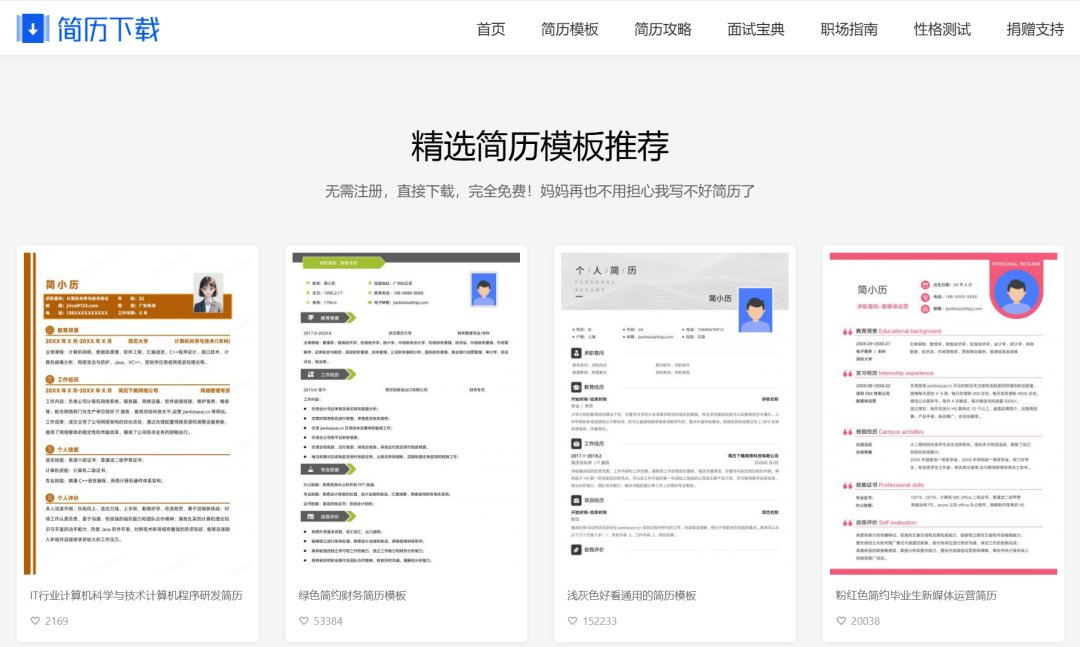1080x647 pixels.
Task: Click the heart icon under the pink media template
Action: coord(840,620)
